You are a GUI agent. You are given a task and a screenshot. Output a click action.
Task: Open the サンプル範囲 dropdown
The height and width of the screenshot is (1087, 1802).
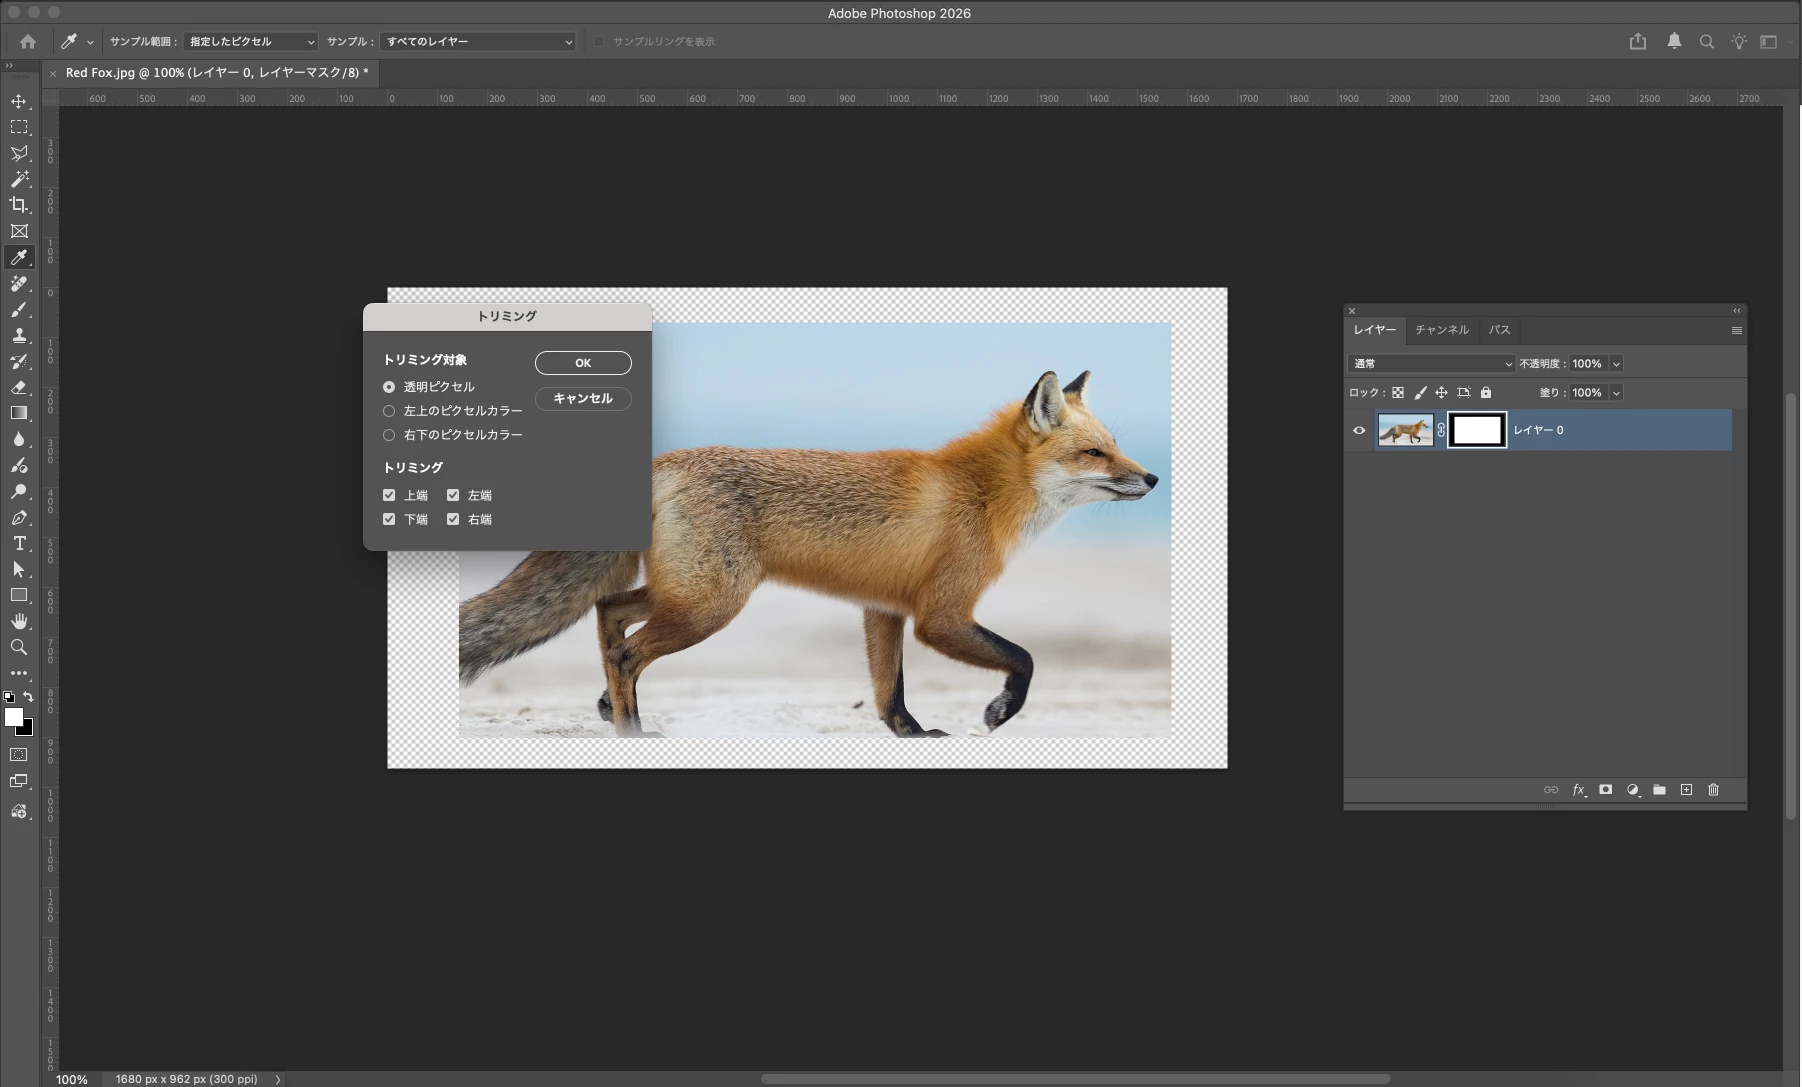[x=250, y=42]
